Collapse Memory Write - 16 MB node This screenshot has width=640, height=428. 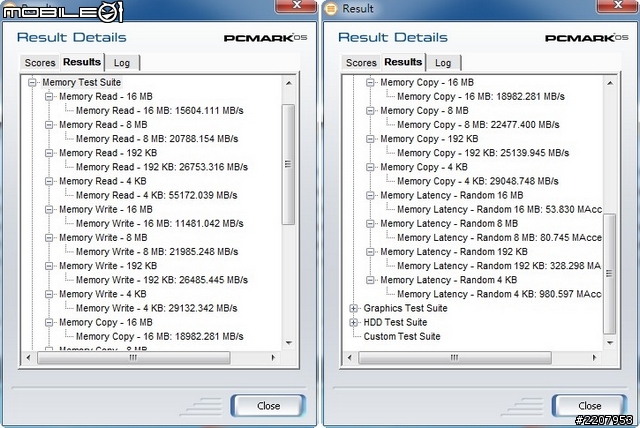49,209
